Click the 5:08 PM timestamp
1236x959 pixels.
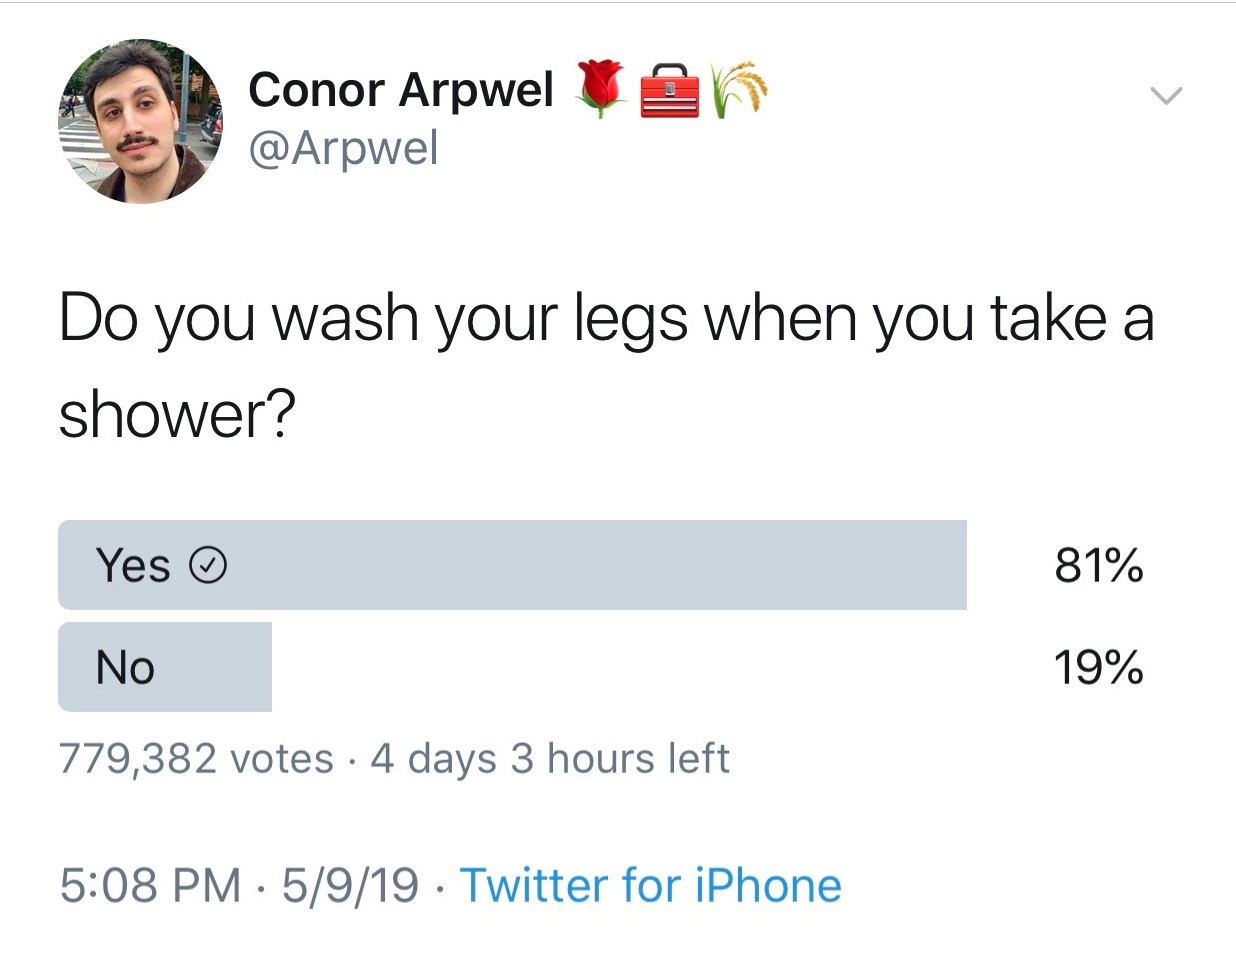point(150,886)
